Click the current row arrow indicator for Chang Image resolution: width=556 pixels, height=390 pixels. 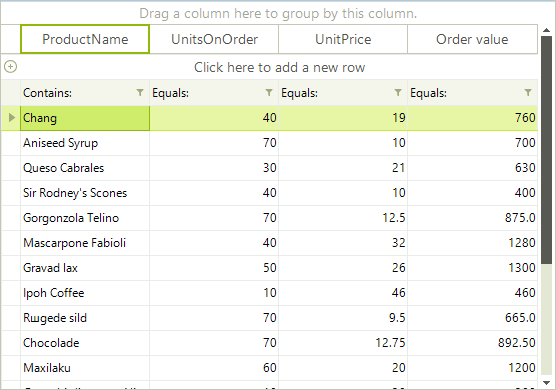click(x=12, y=117)
